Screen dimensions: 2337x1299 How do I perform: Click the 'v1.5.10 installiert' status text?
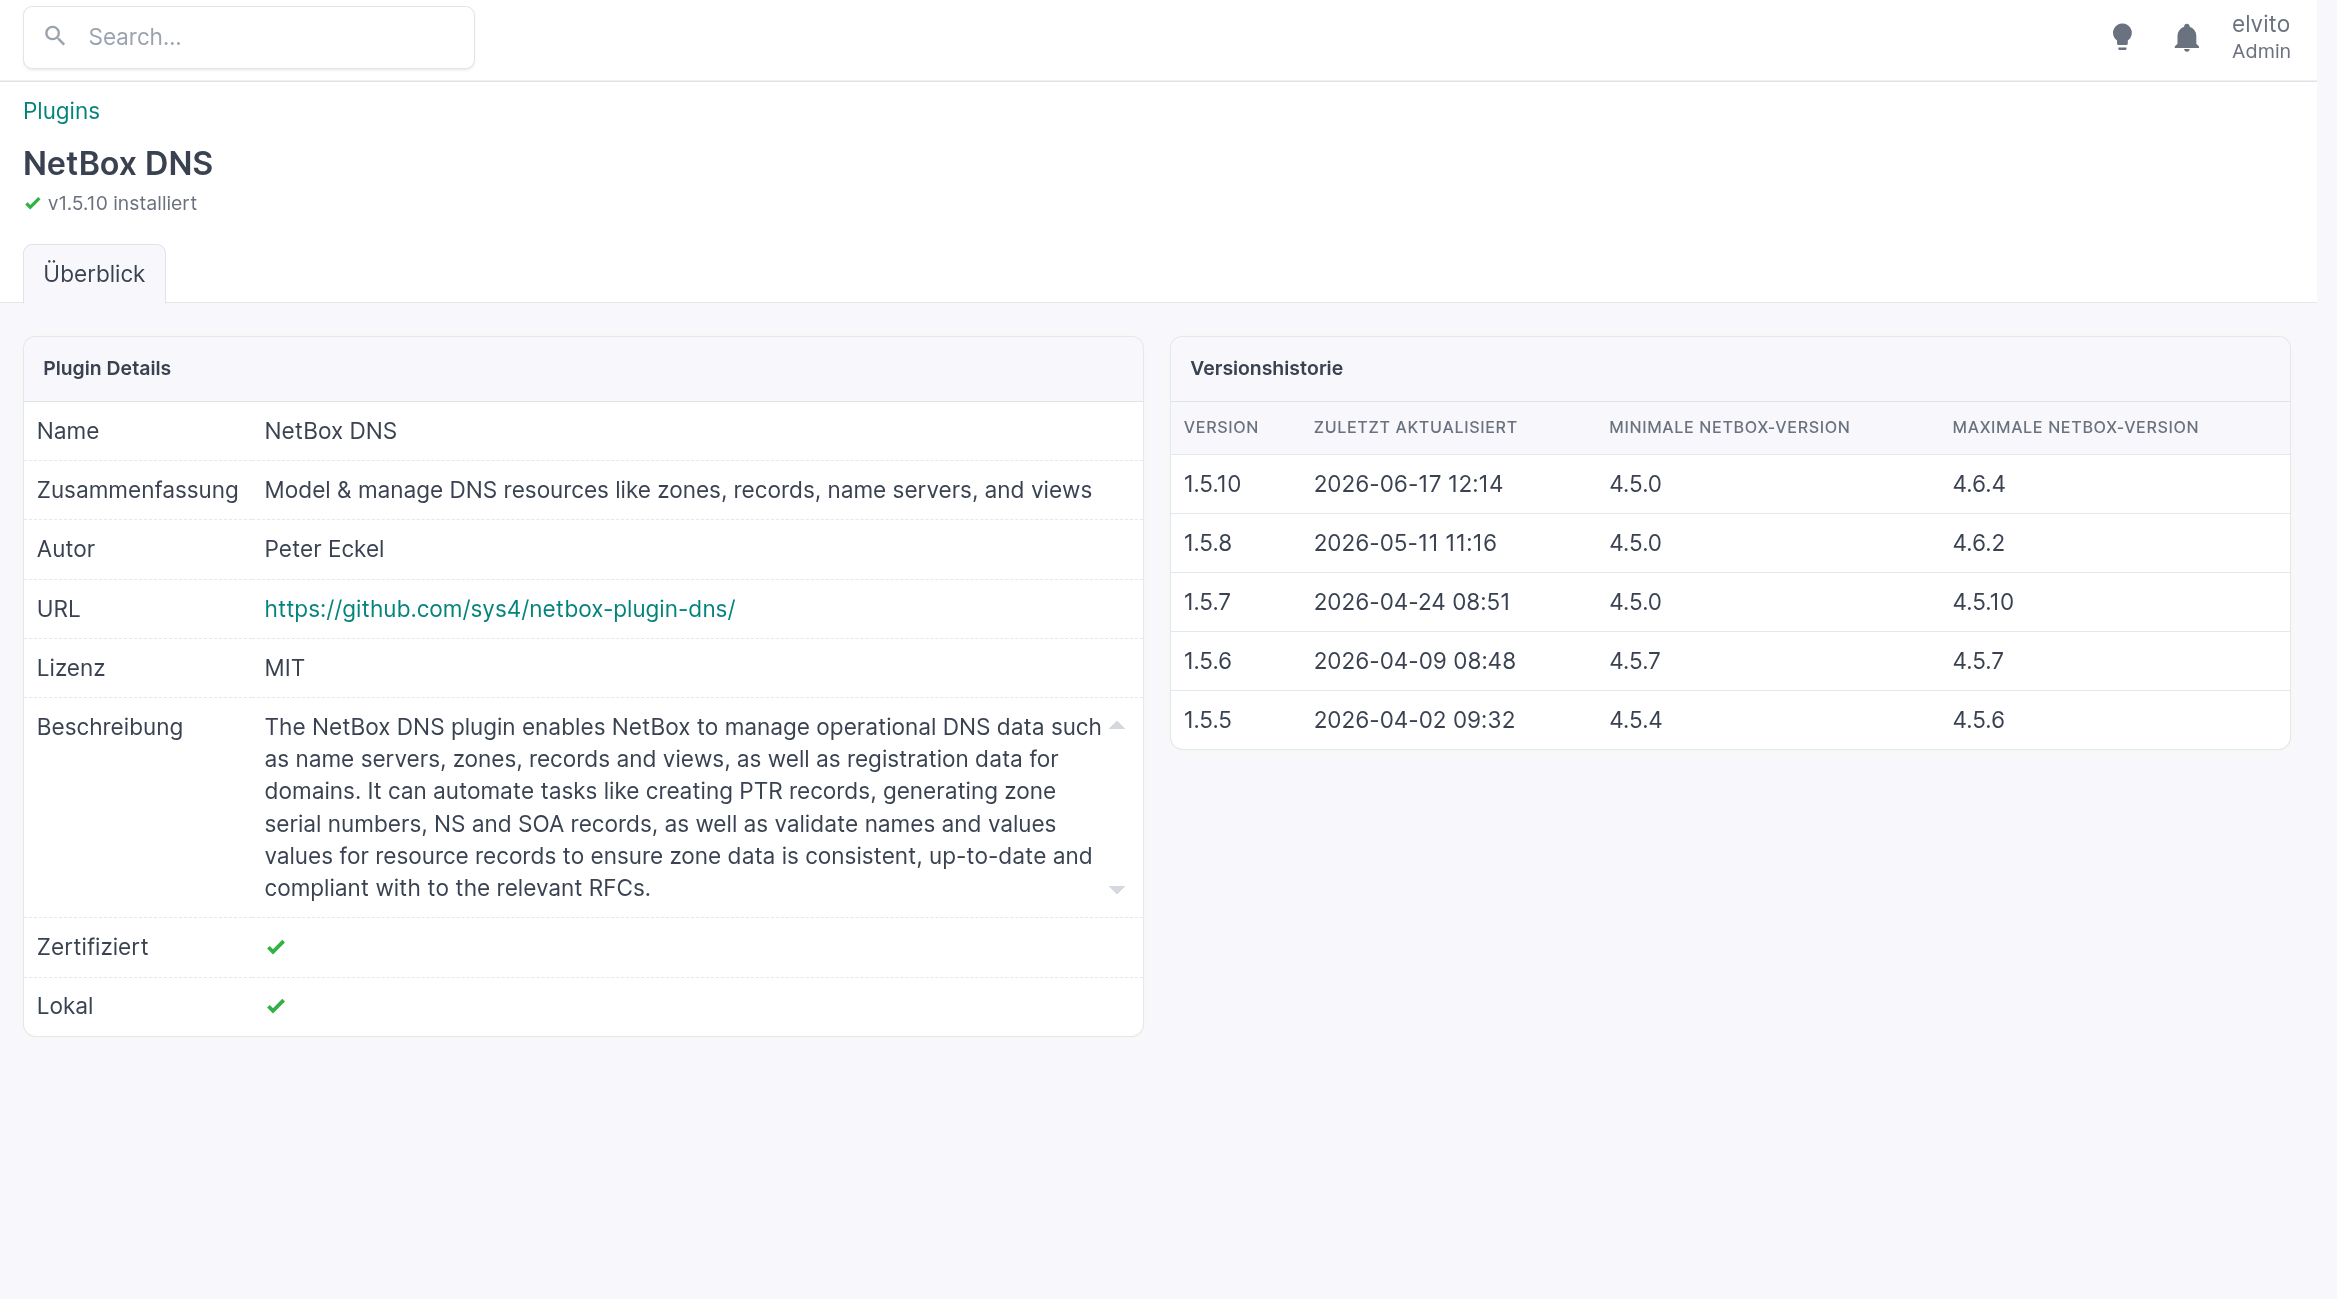point(122,203)
